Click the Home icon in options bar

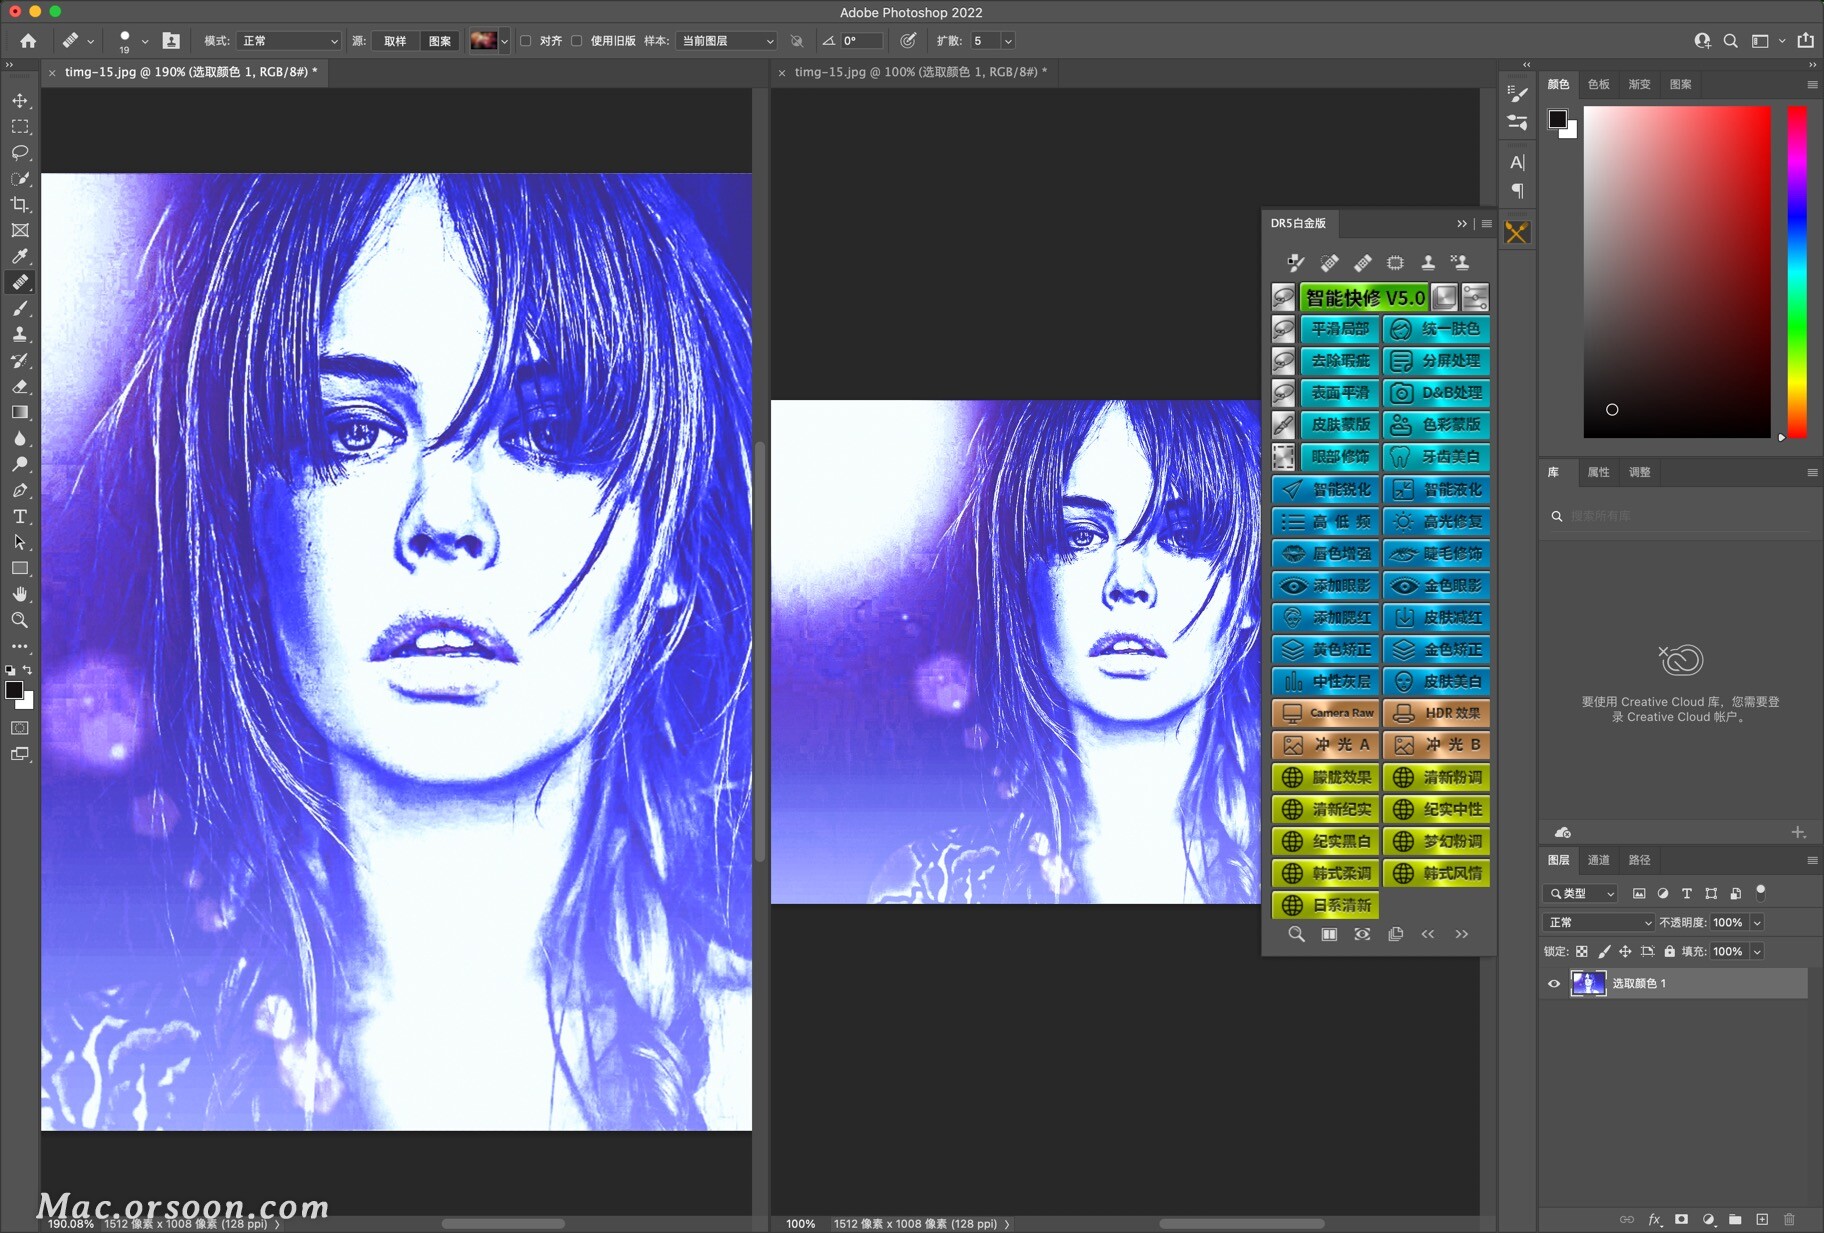pyautogui.click(x=28, y=41)
